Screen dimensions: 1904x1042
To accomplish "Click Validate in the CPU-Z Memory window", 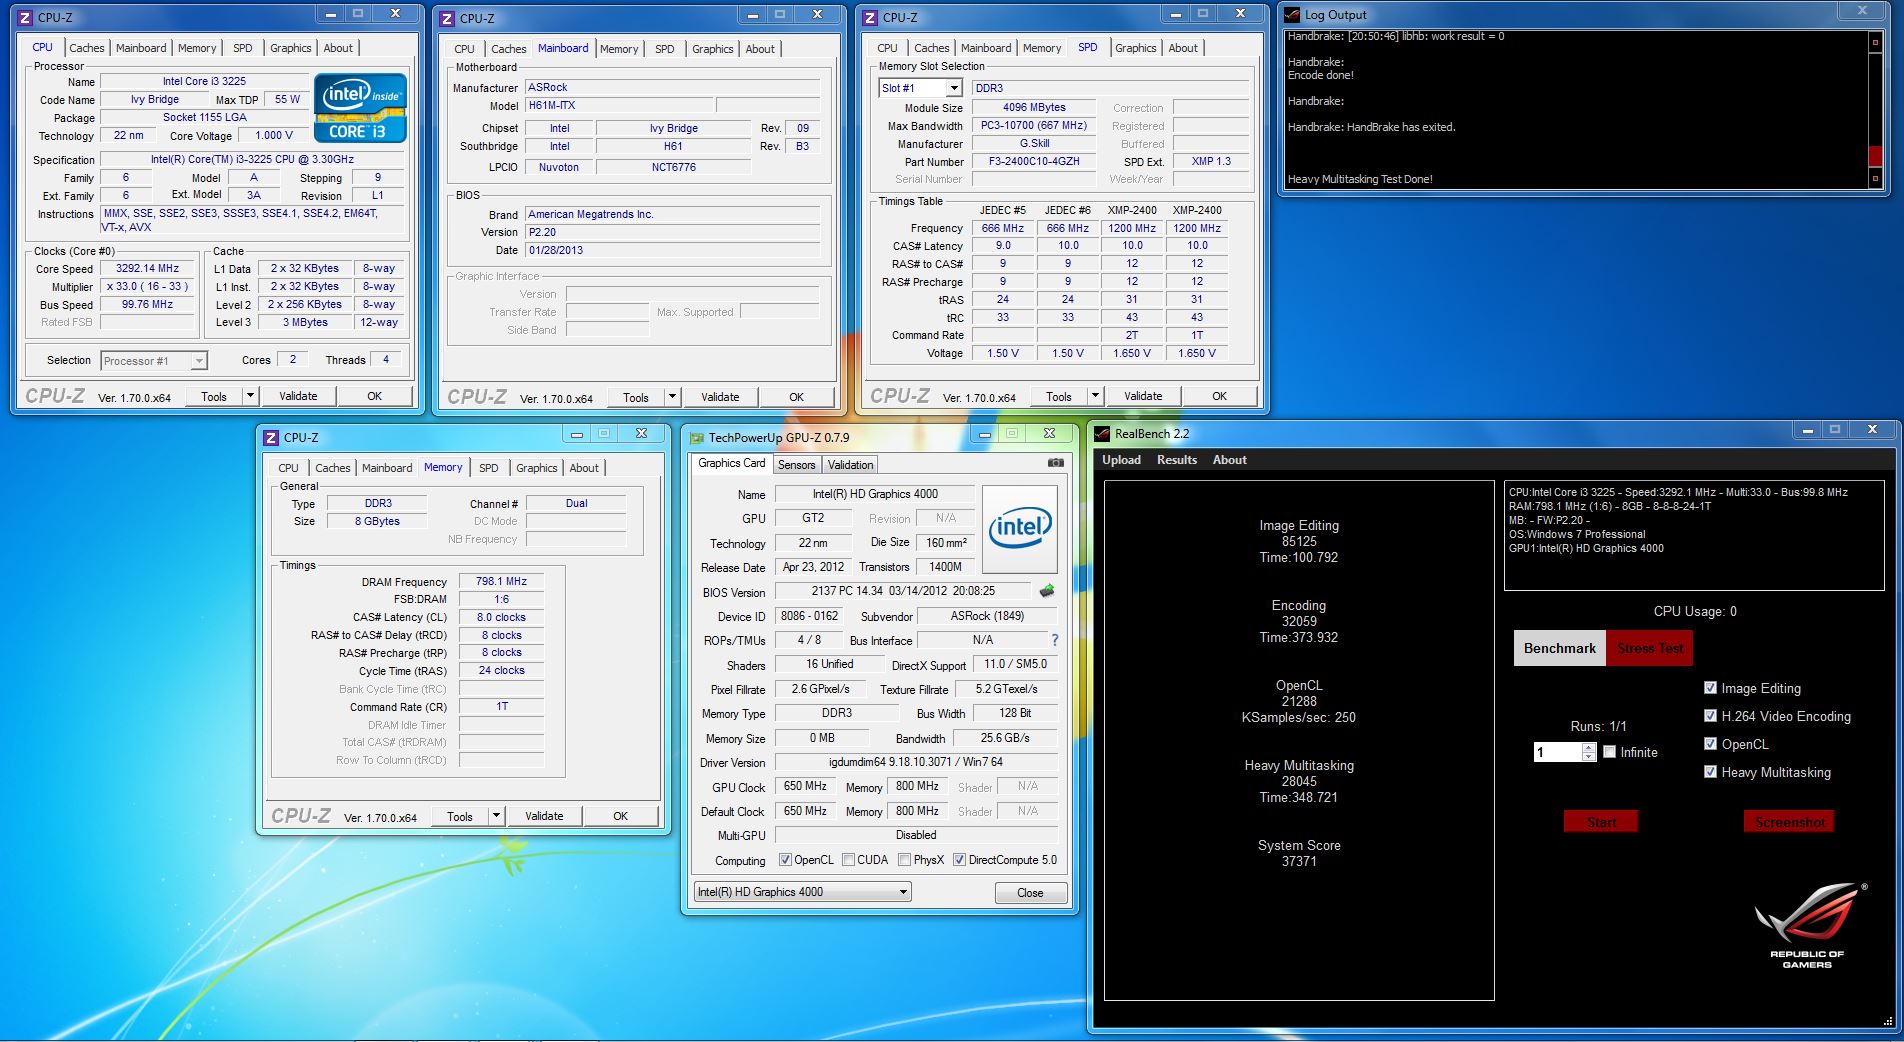I will (544, 816).
